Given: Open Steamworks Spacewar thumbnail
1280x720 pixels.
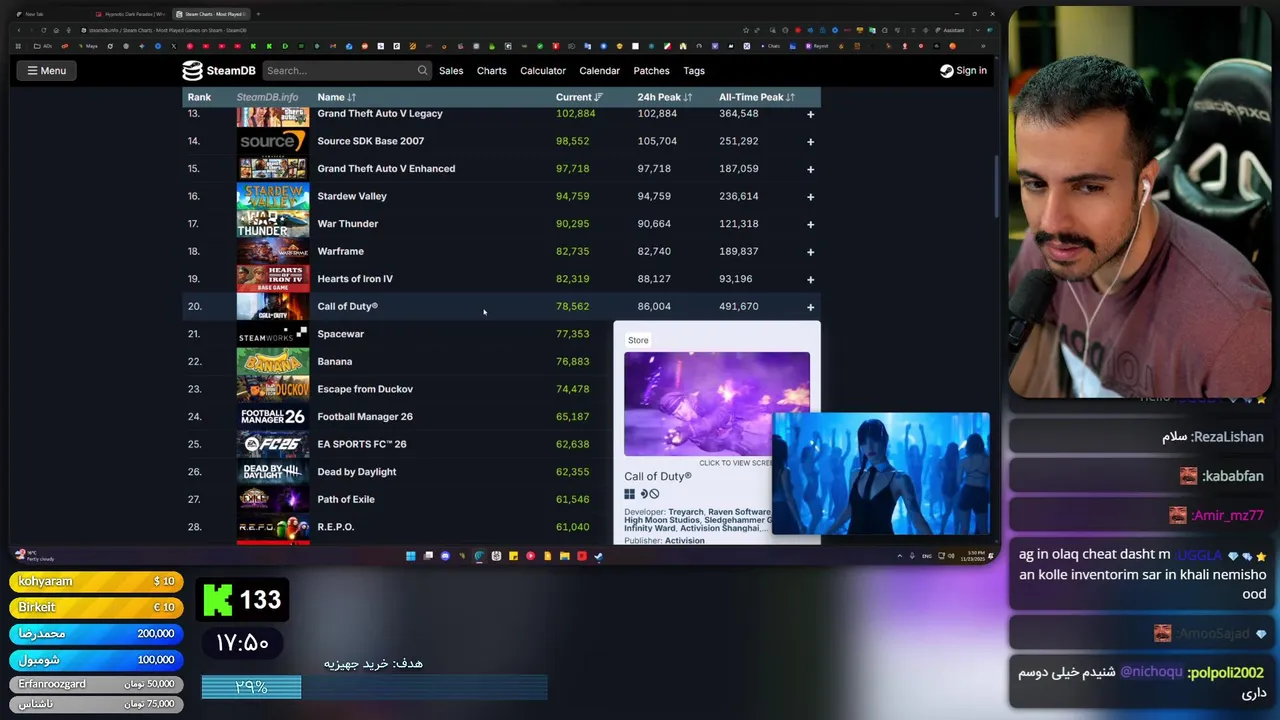Looking at the screenshot, I should [x=273, y=334].
